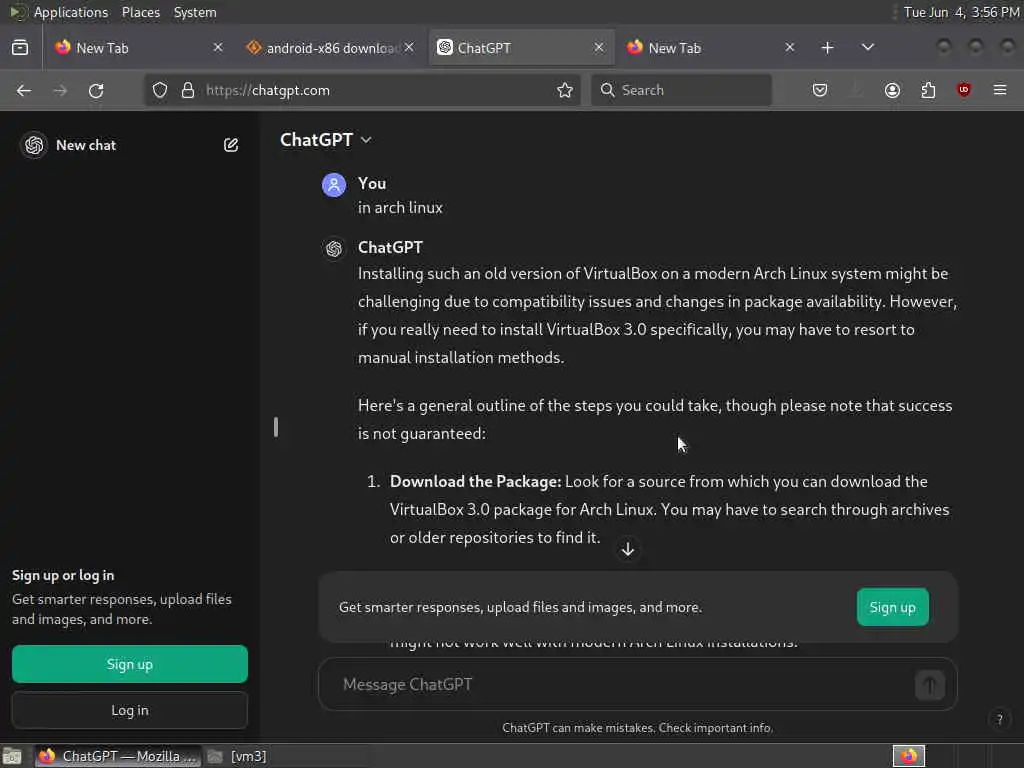The image size is (1024, 768).
Task: Open the help question mark button
Action: pyautogui.click(x=999, y=720)
